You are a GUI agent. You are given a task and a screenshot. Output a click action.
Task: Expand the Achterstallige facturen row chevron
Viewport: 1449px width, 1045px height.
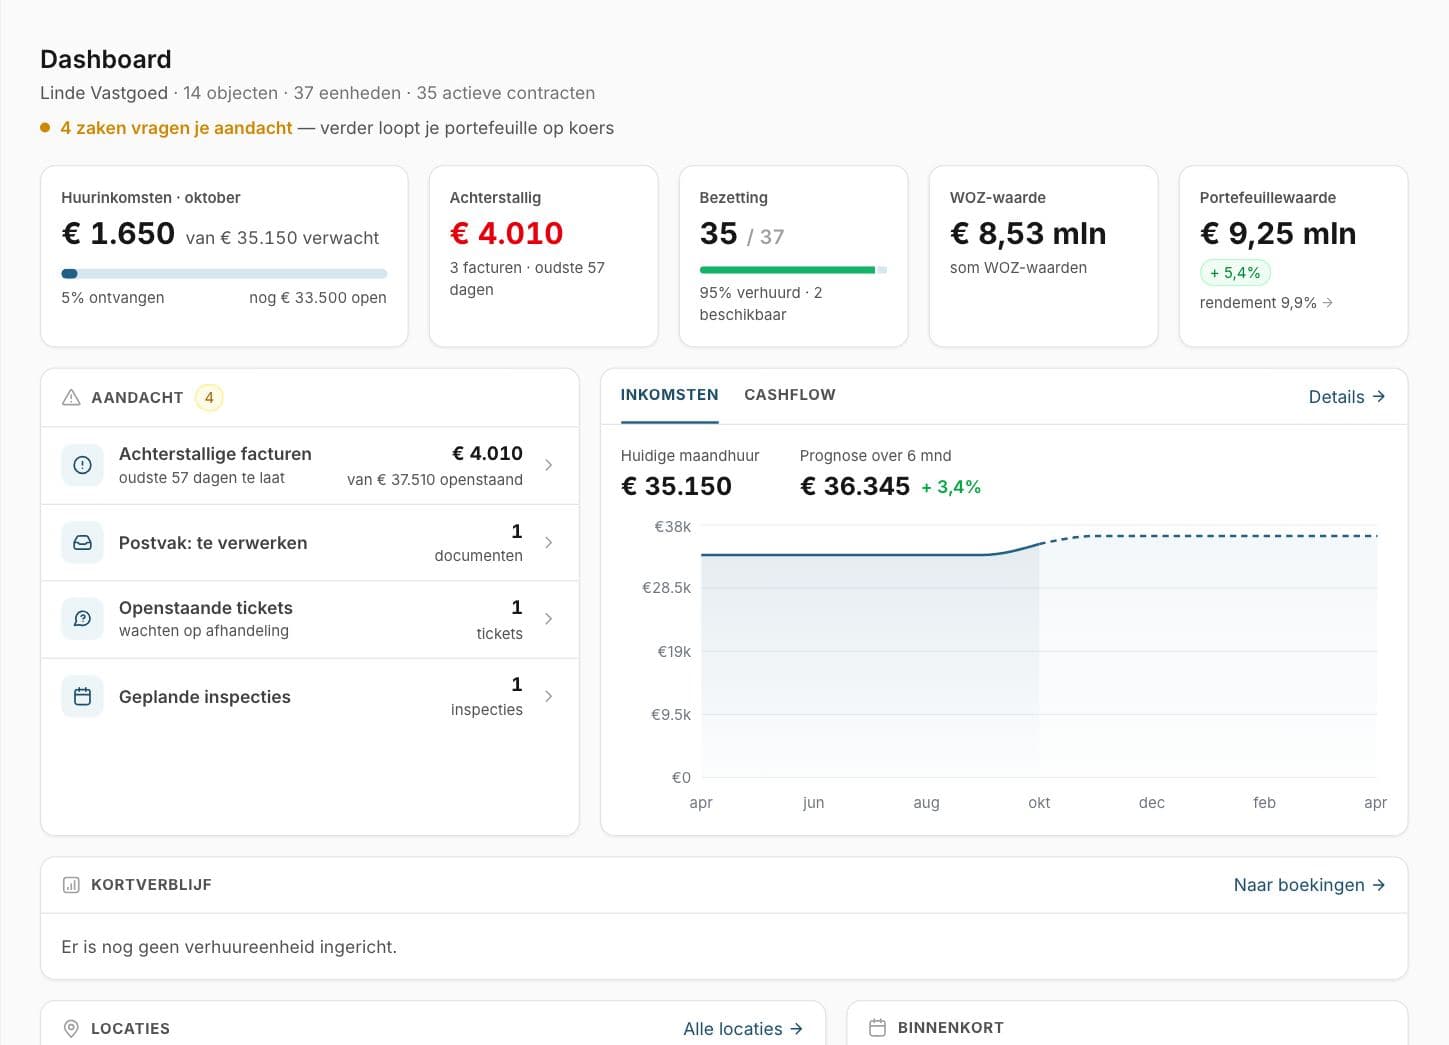coord(548,465)
